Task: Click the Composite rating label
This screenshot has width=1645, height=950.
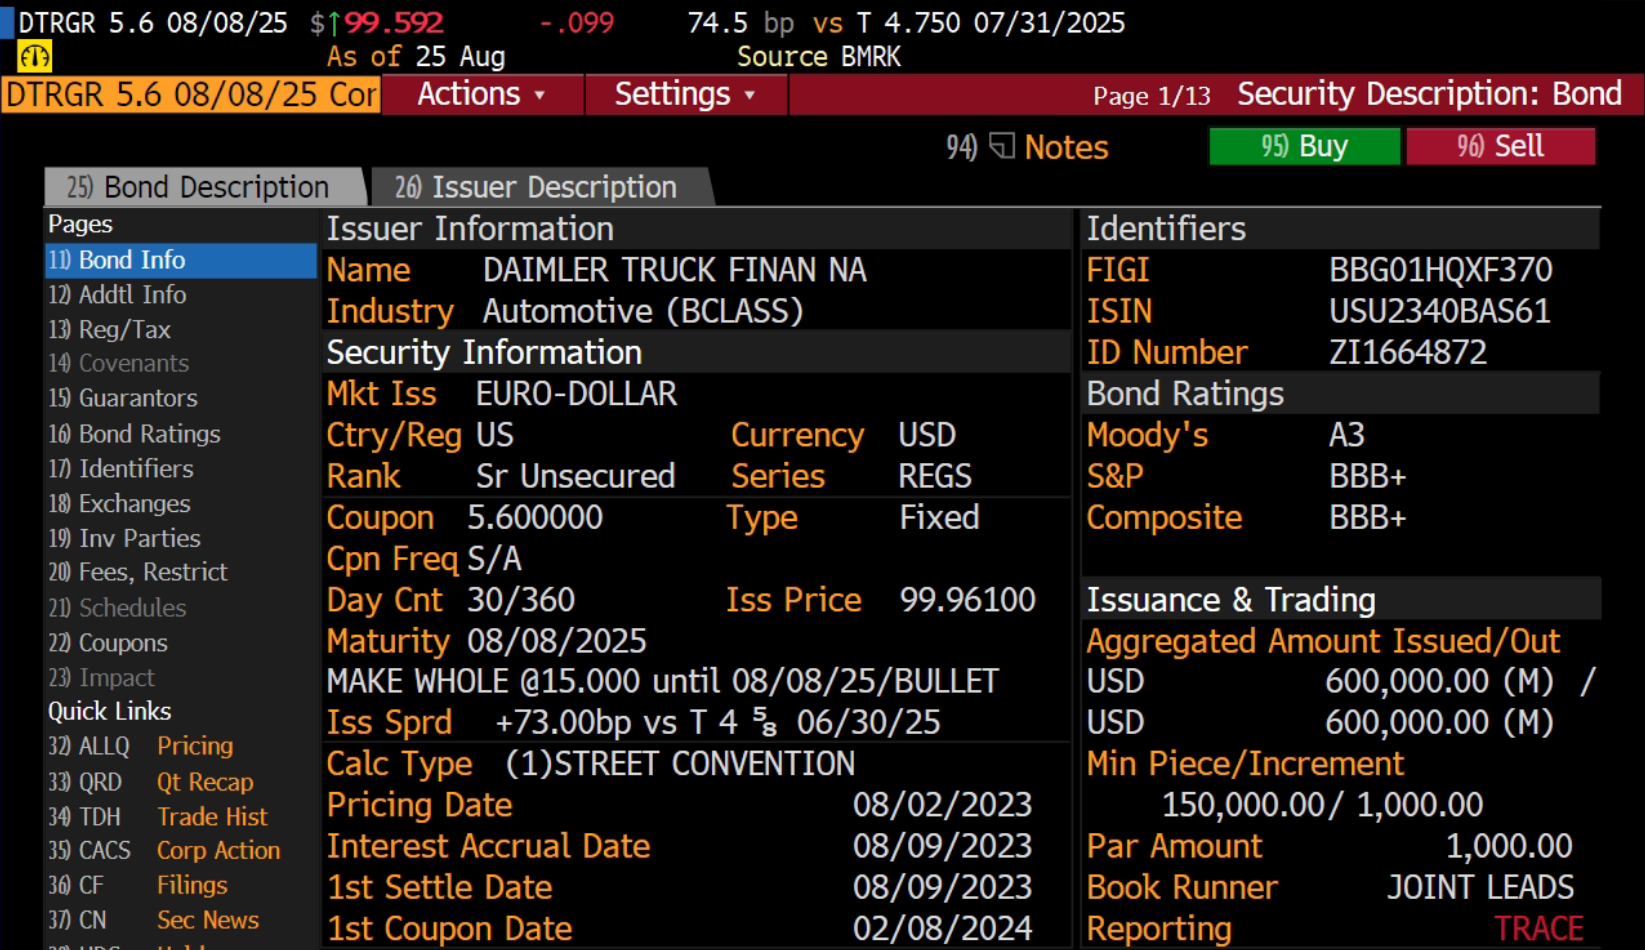Action: [1164, 517]
